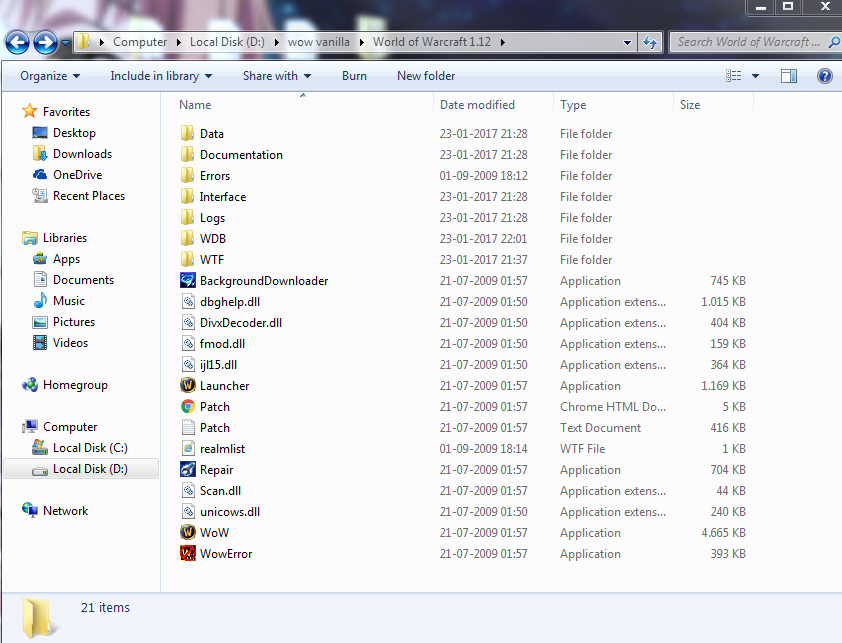842x643 pixels.
Task: Select the BackgroundDownloader application icon
Action: (x=187, y=280)
